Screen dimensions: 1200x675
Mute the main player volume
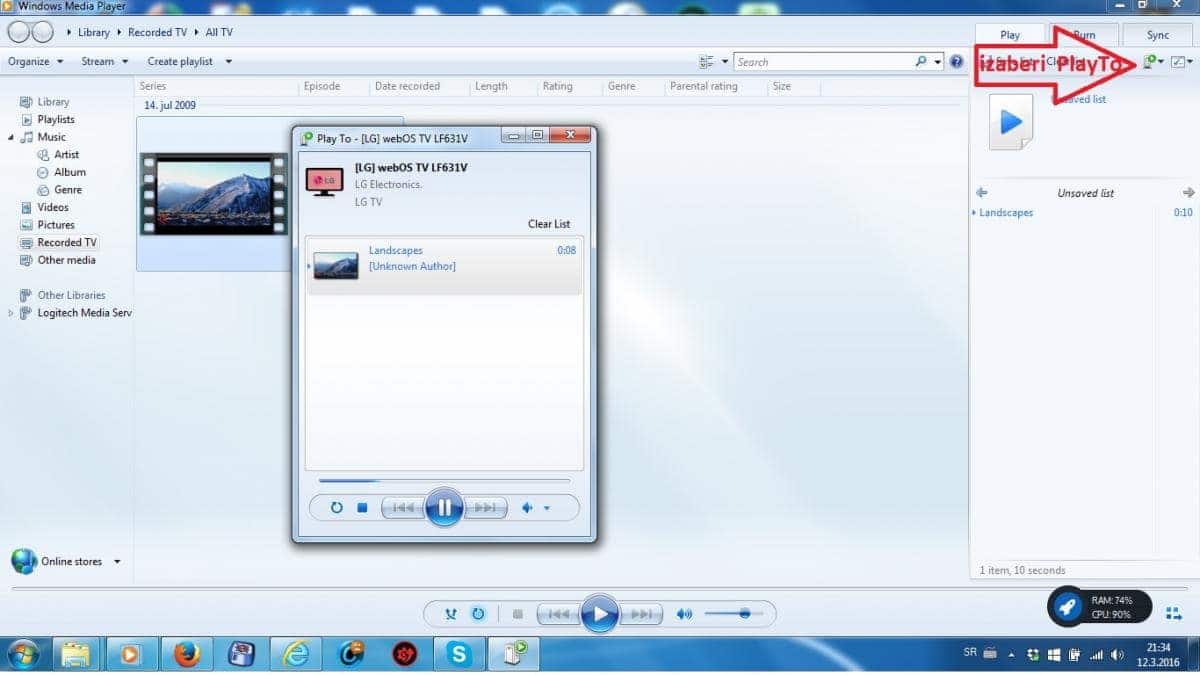click(684, 614)
